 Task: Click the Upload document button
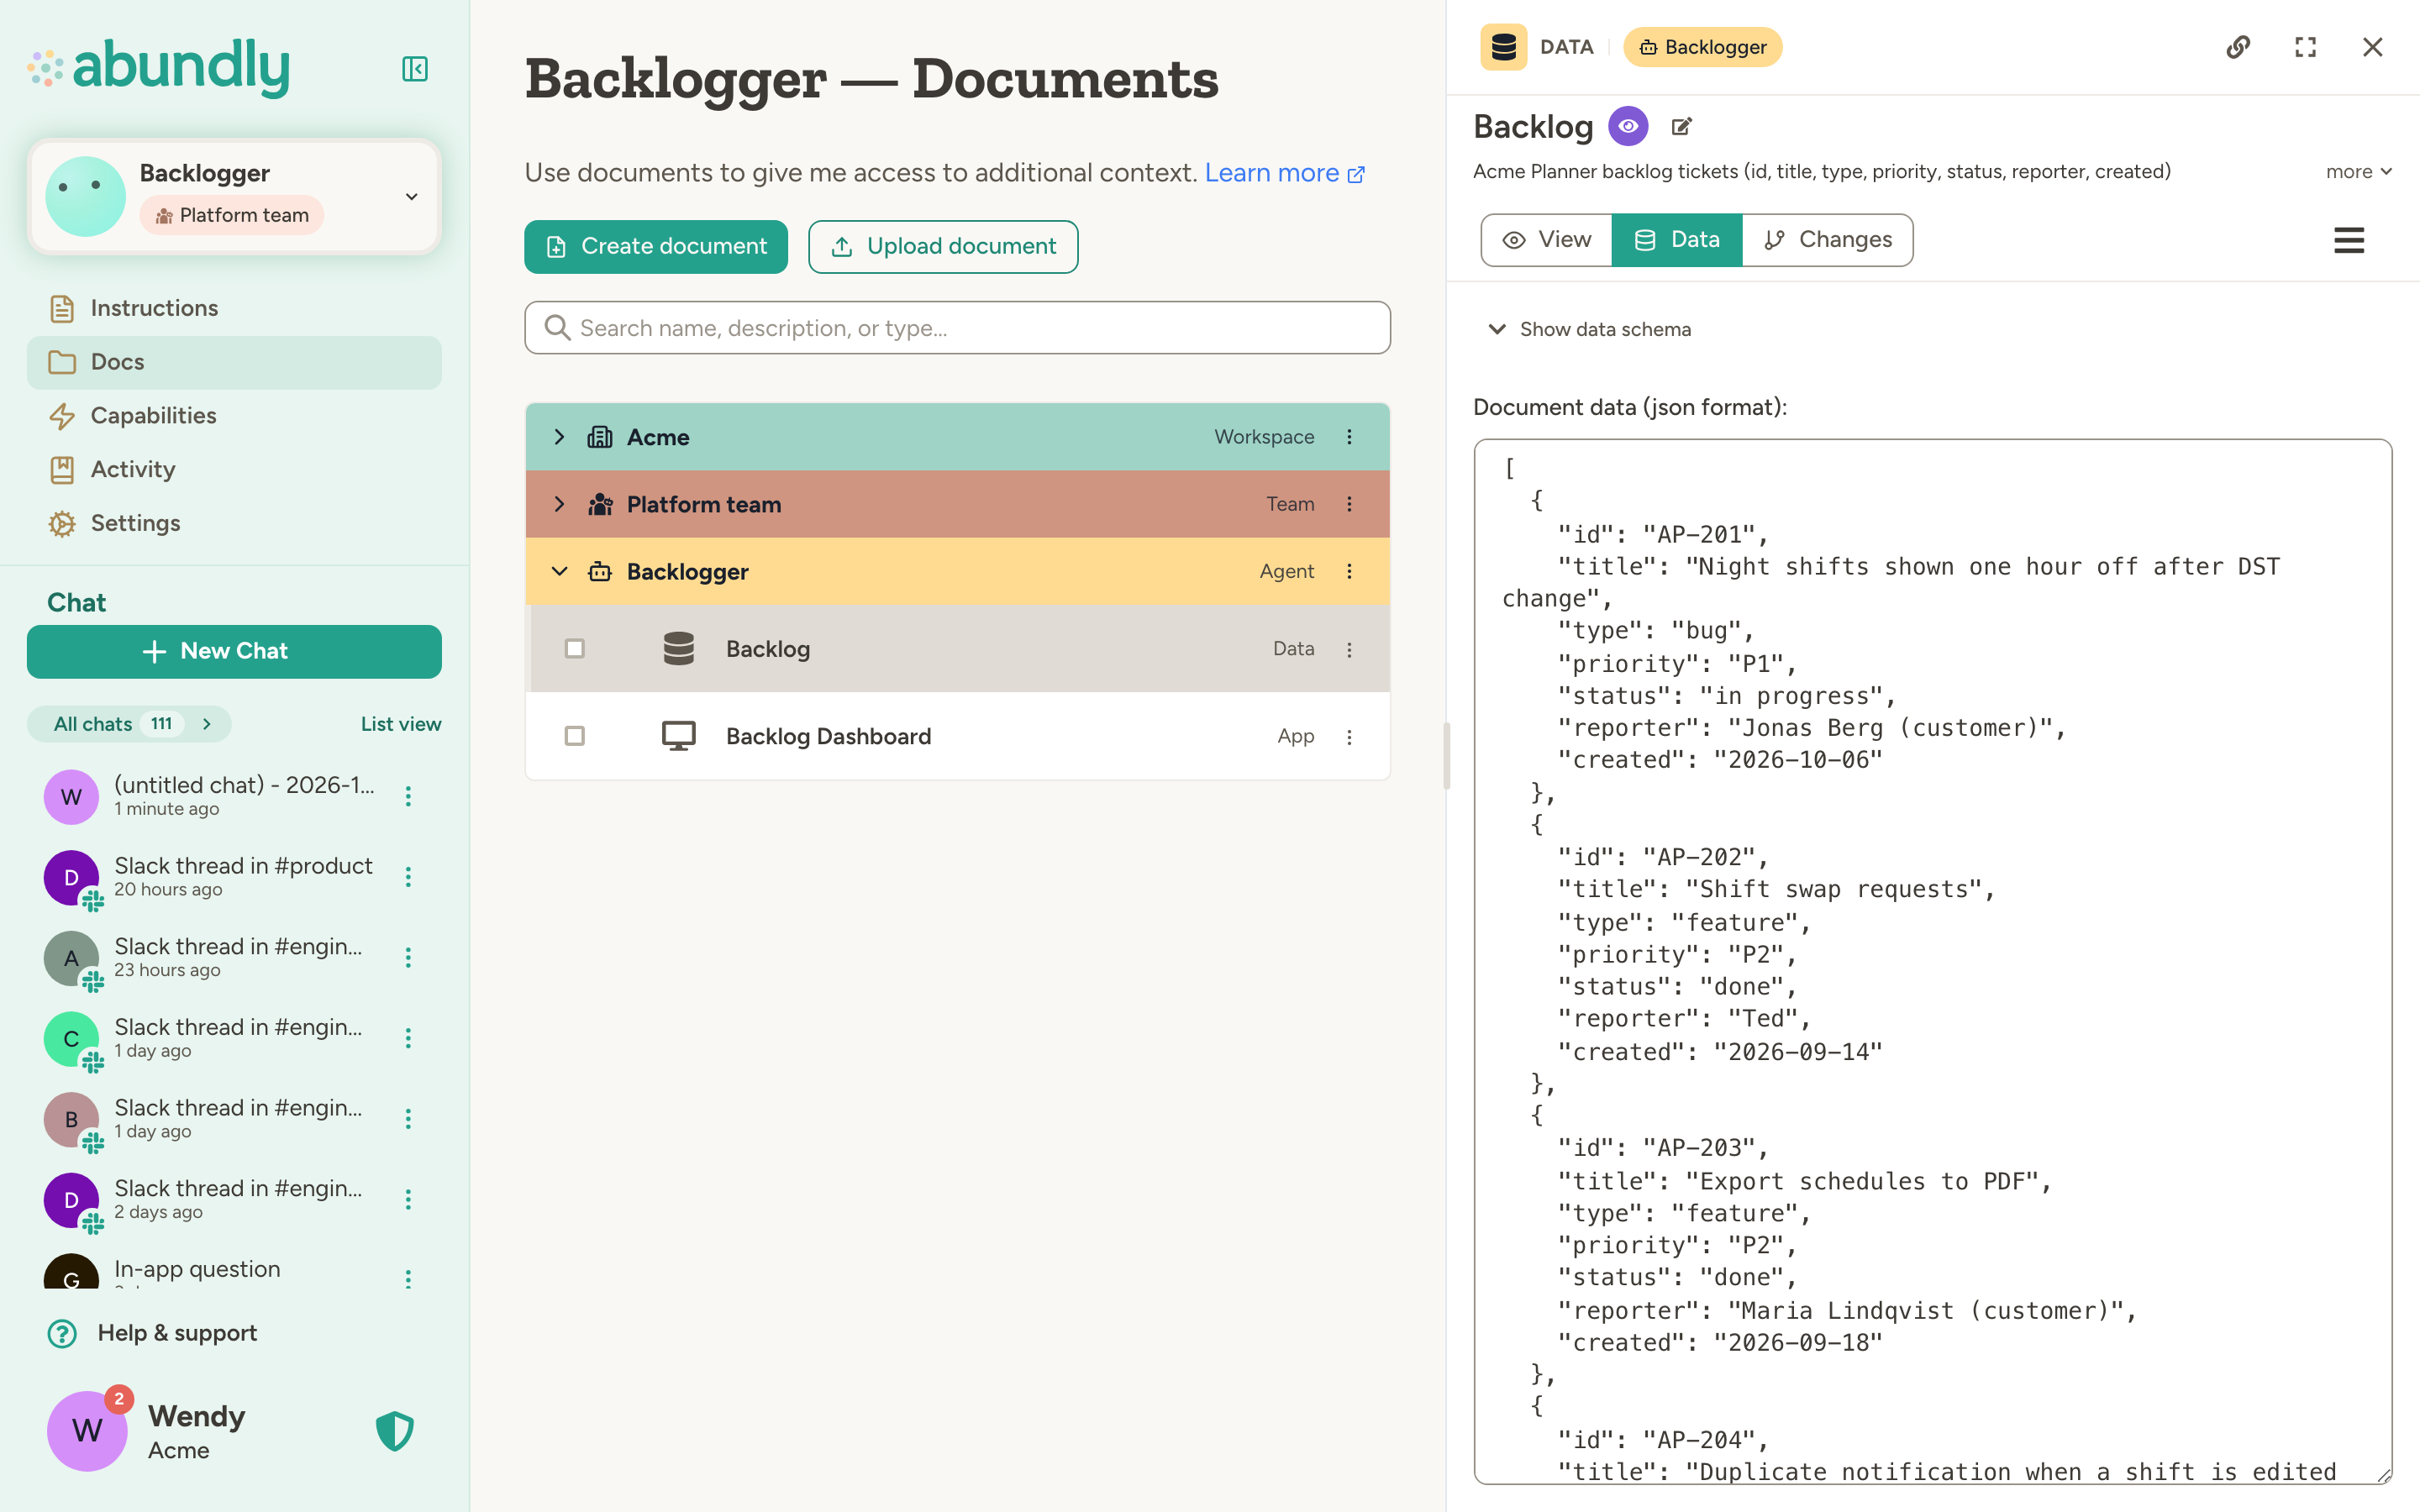943,246
